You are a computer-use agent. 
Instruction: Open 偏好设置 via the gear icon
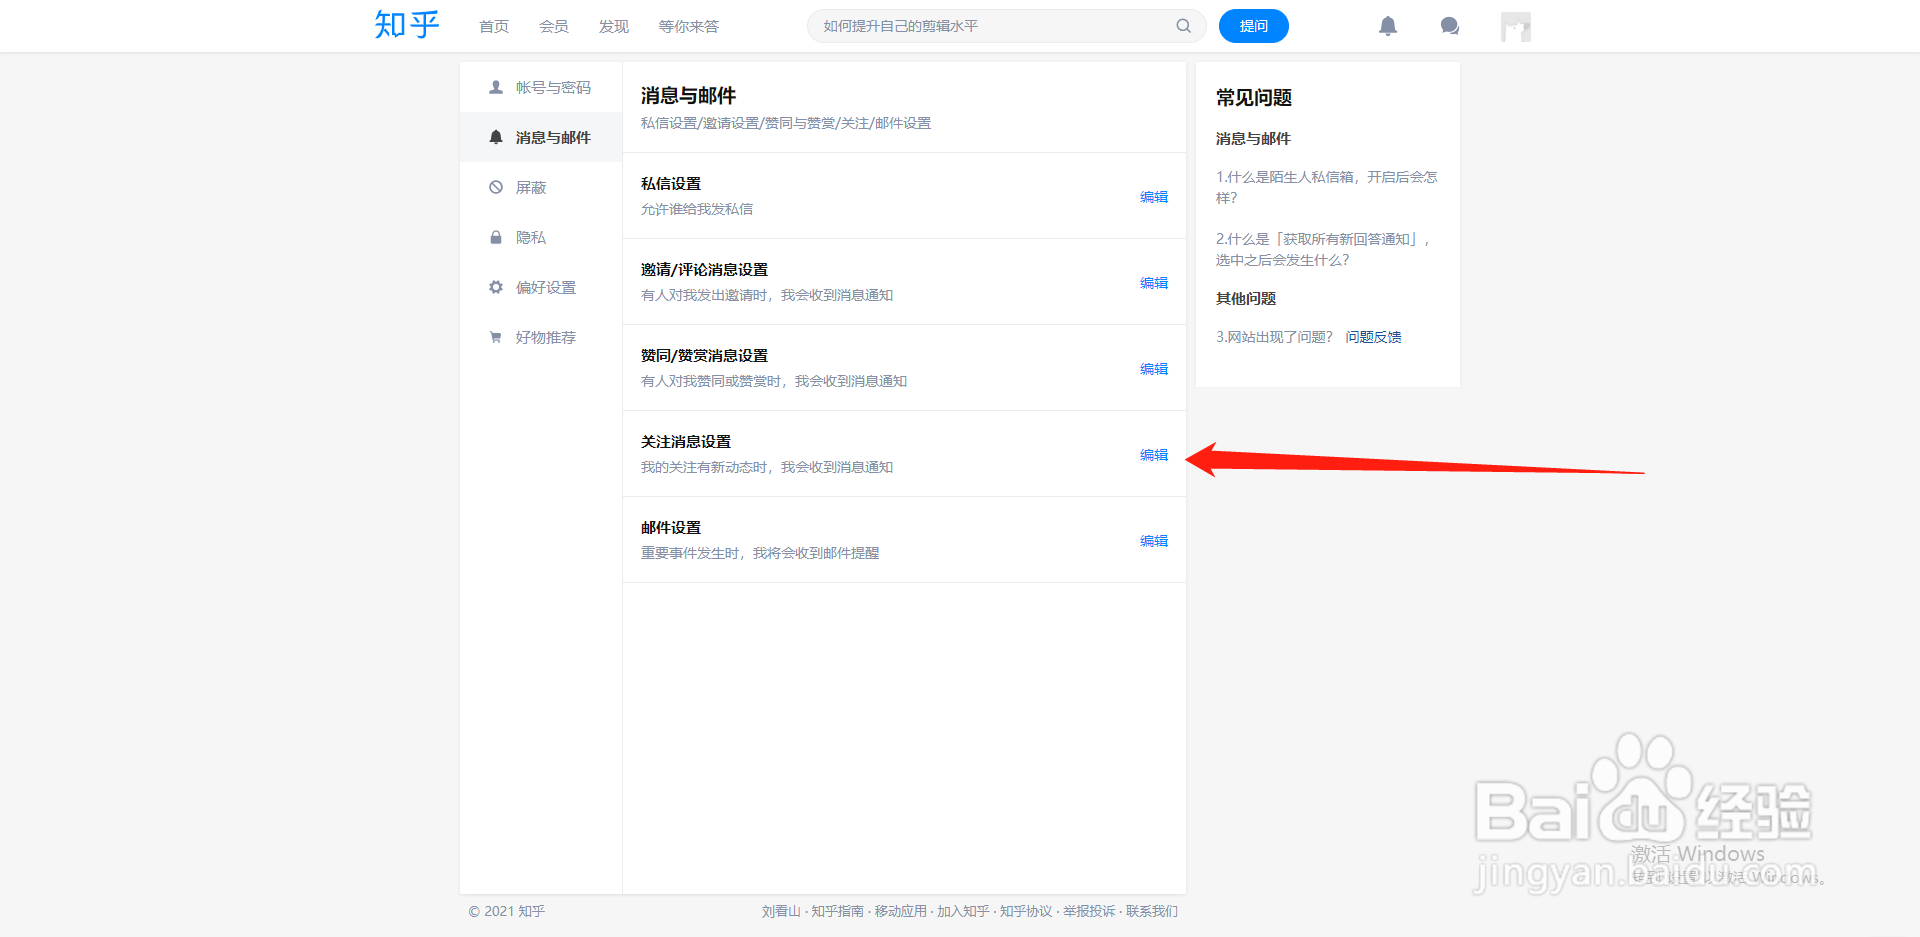point(496,287)
